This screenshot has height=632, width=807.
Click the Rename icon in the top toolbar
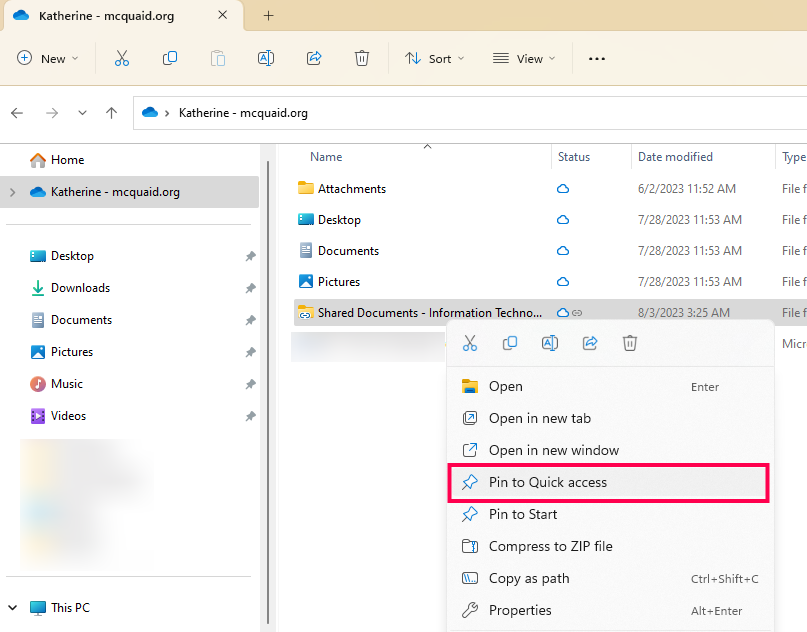pos(266,58)
